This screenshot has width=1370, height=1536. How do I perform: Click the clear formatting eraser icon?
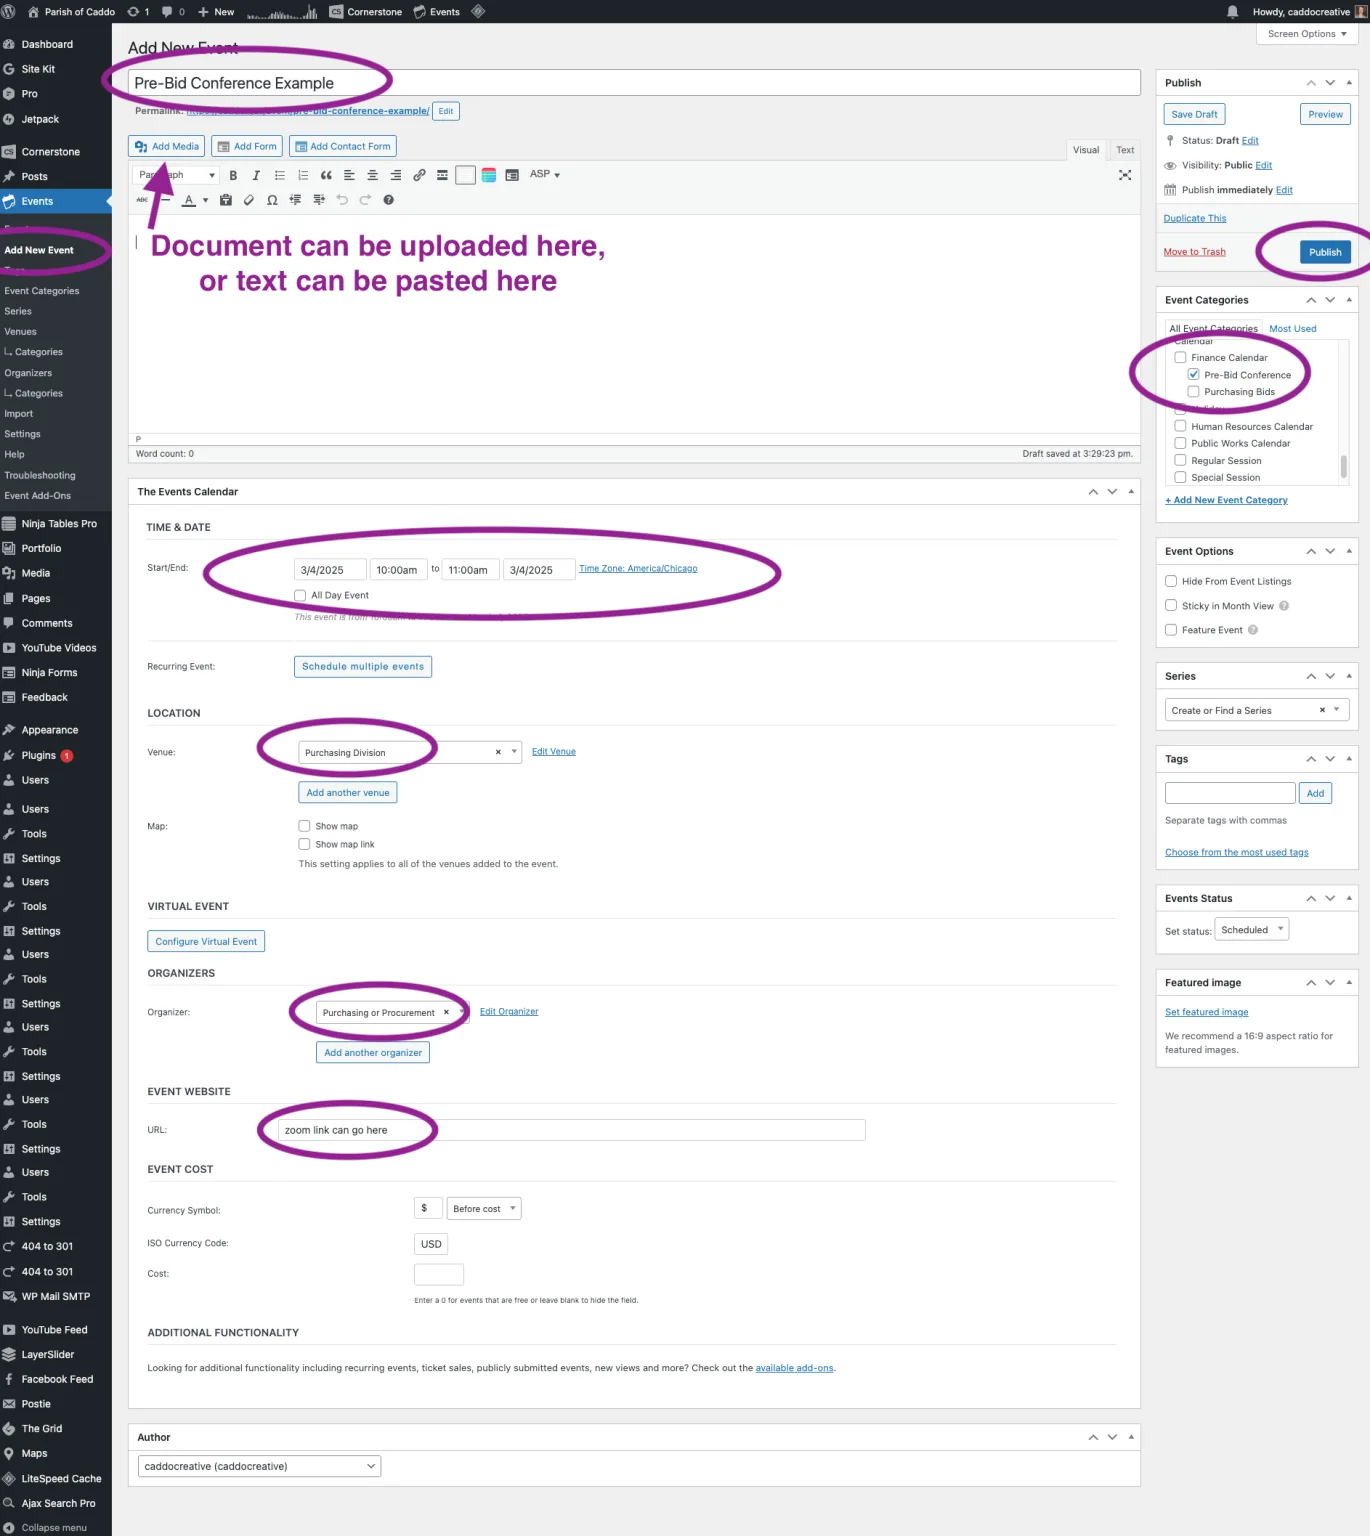249,200
